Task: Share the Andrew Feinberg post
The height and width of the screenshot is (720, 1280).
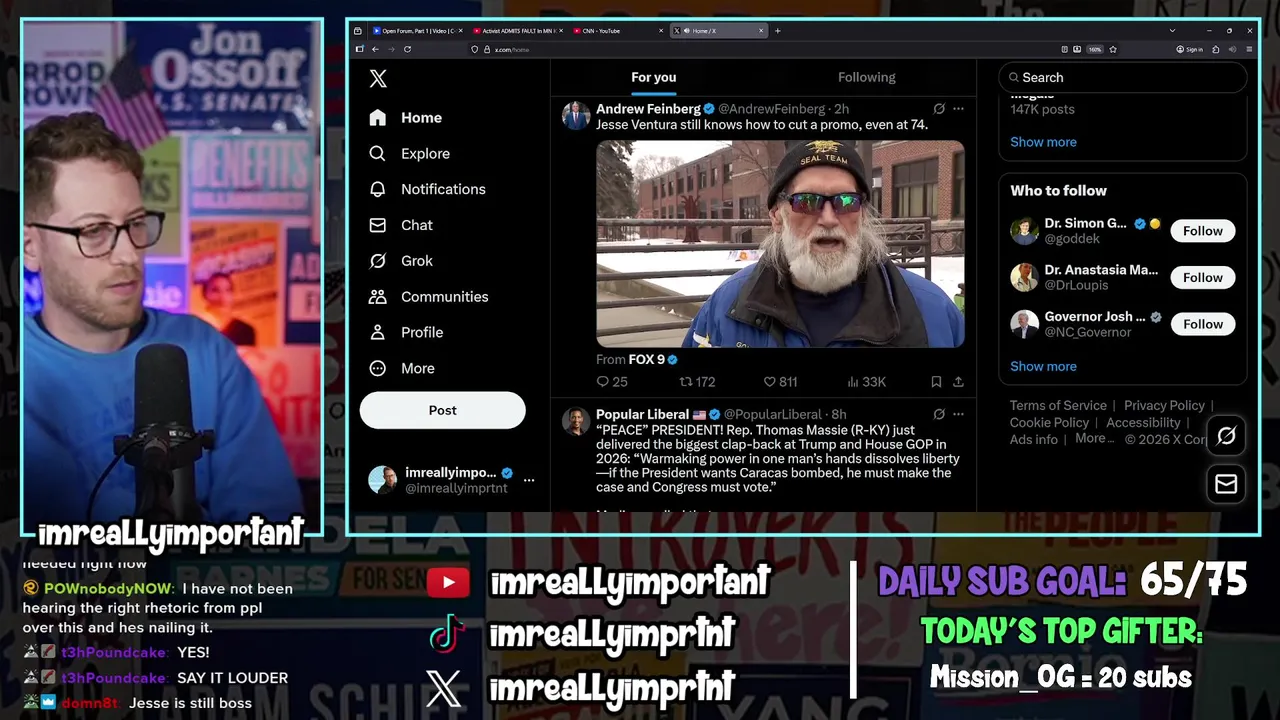Action: point(958,381)
